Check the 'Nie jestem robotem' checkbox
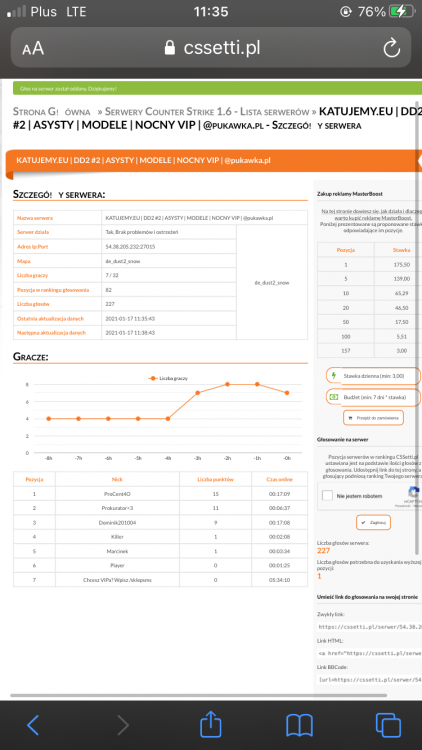The height and width of the screenshot is (750, 422). pos(327,496)
